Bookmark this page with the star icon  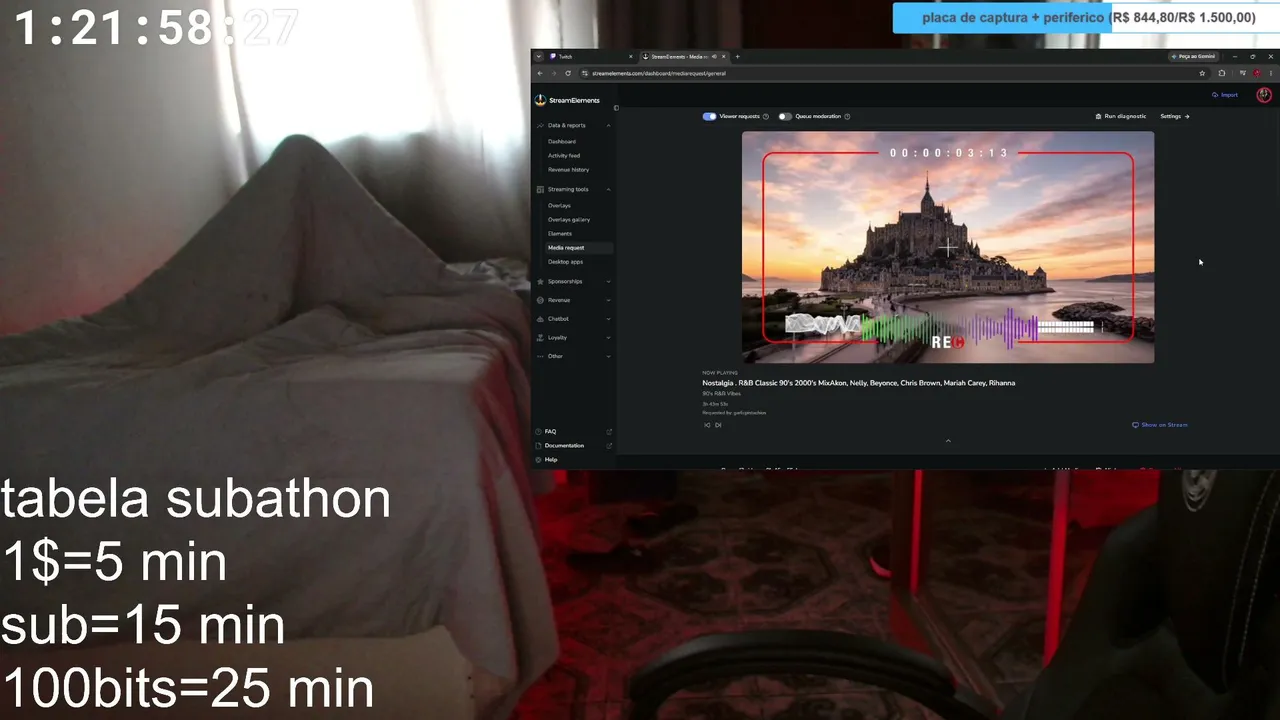coord(1202,73)
